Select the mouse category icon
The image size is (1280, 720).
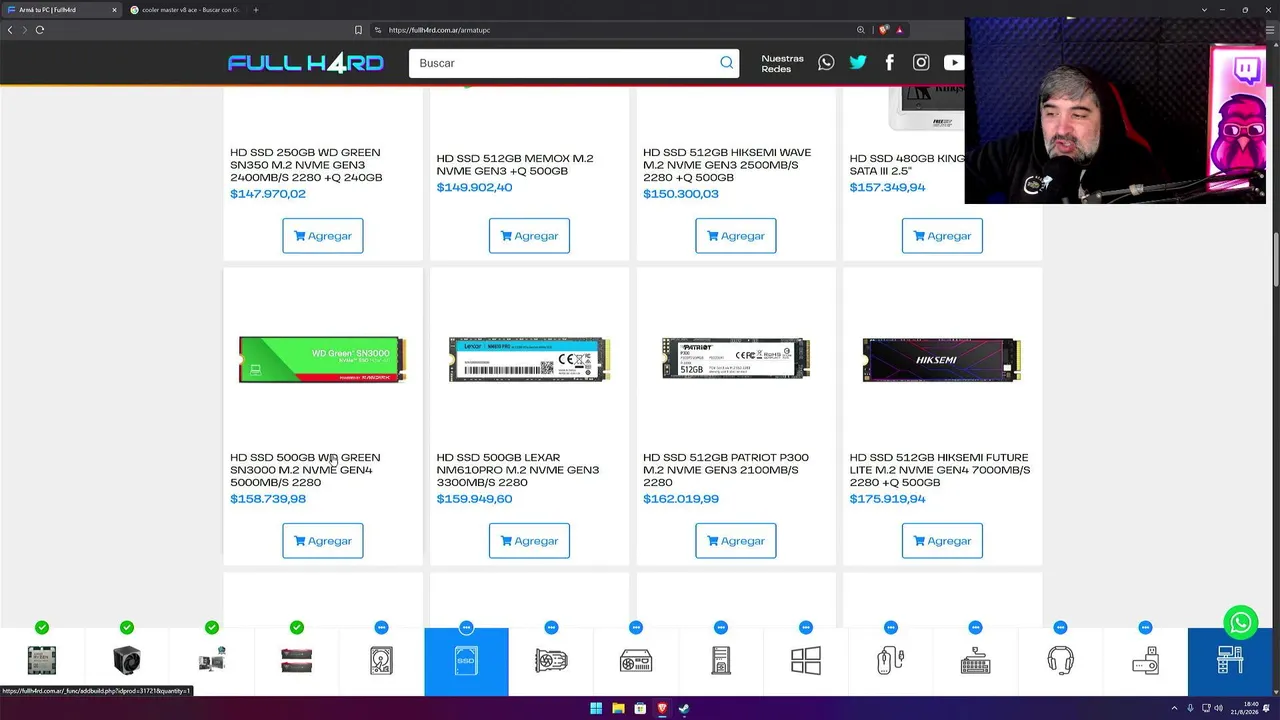pos(891,660)
